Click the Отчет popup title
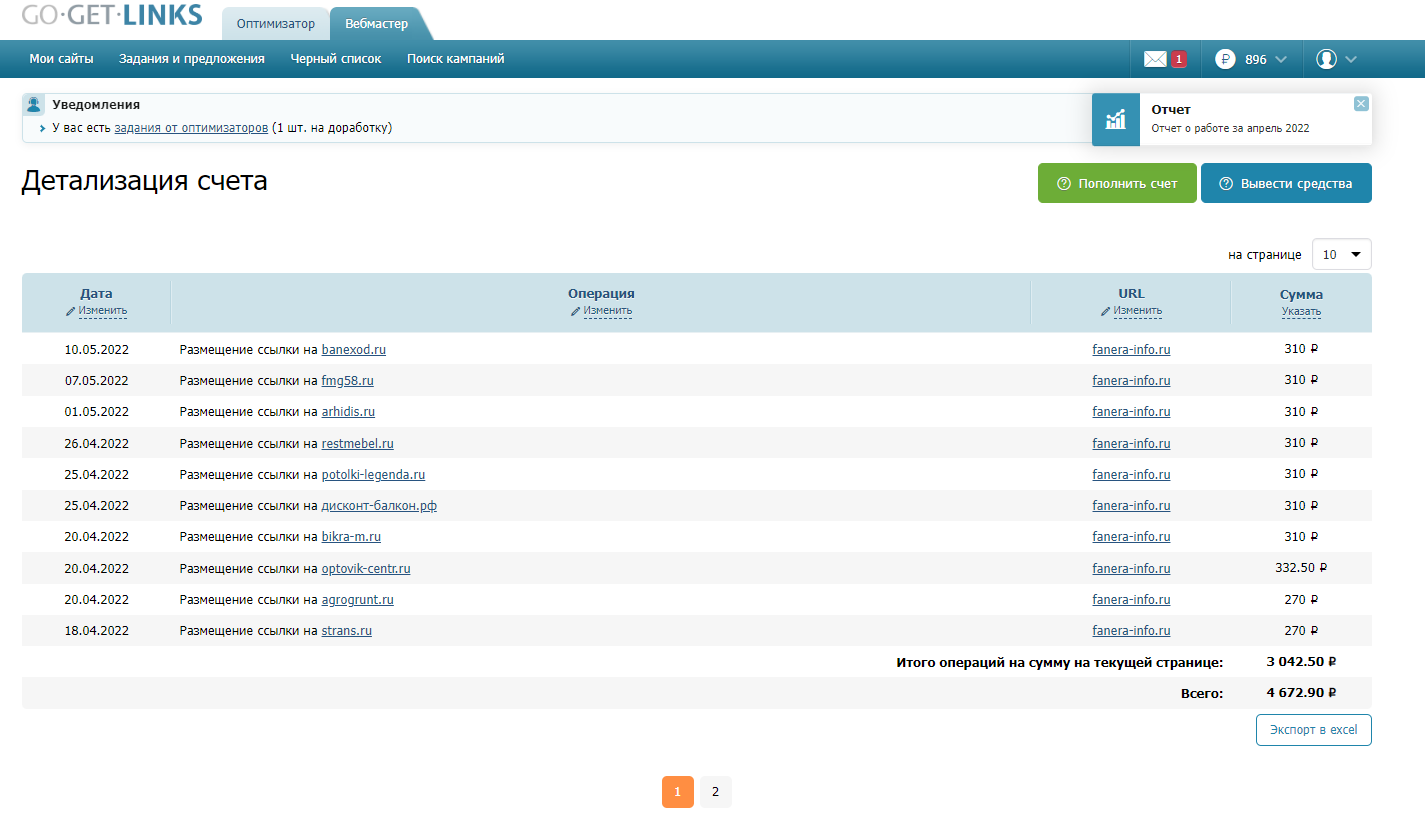1425x831 pixels. 1171,110
